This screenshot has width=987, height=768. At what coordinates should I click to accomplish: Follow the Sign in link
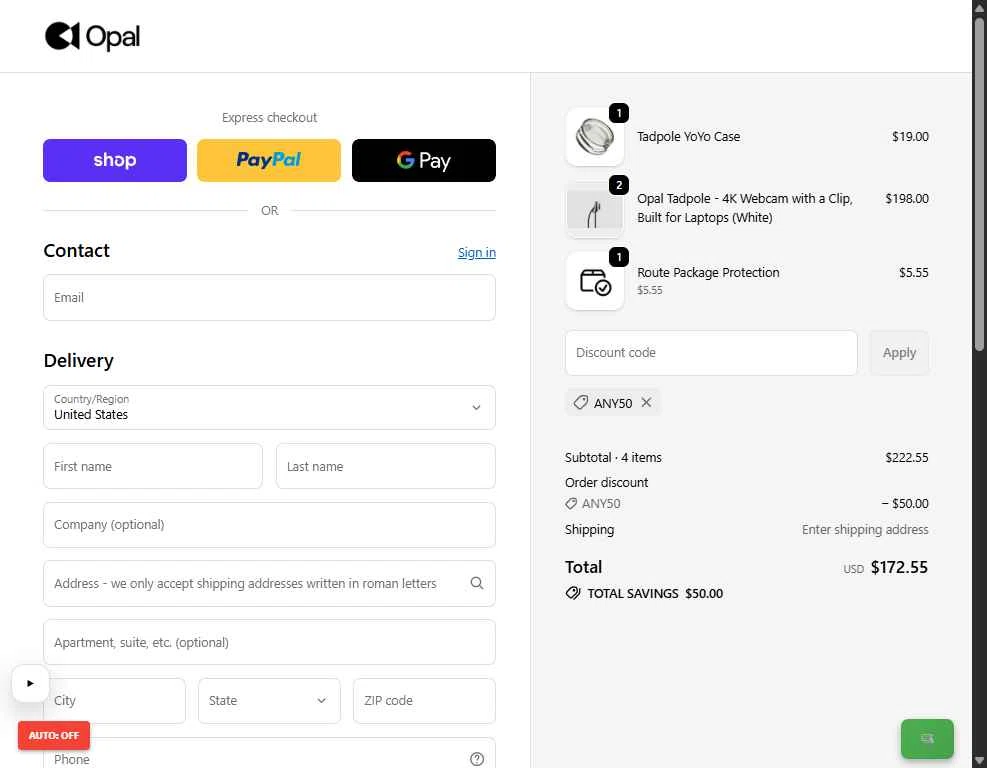pyautogui.click(x=477, y=252)
